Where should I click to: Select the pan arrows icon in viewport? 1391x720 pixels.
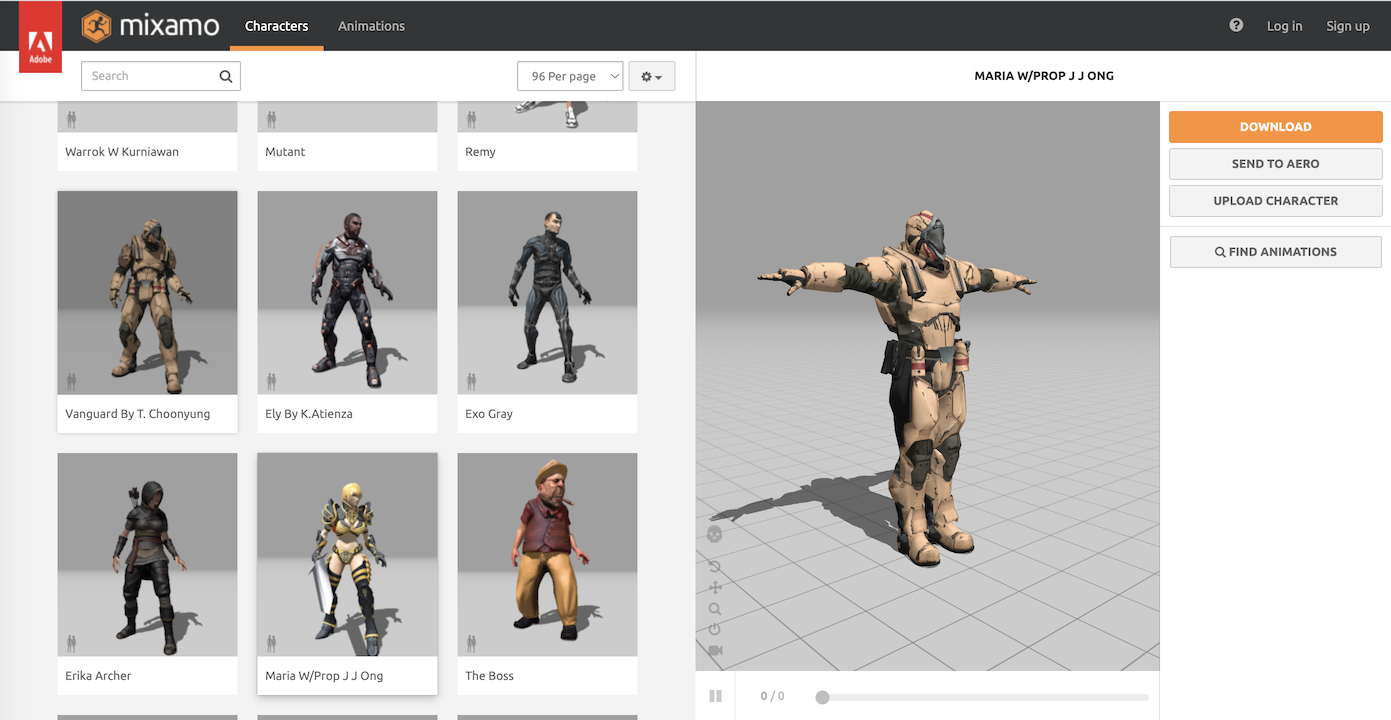tap(715, 588)
